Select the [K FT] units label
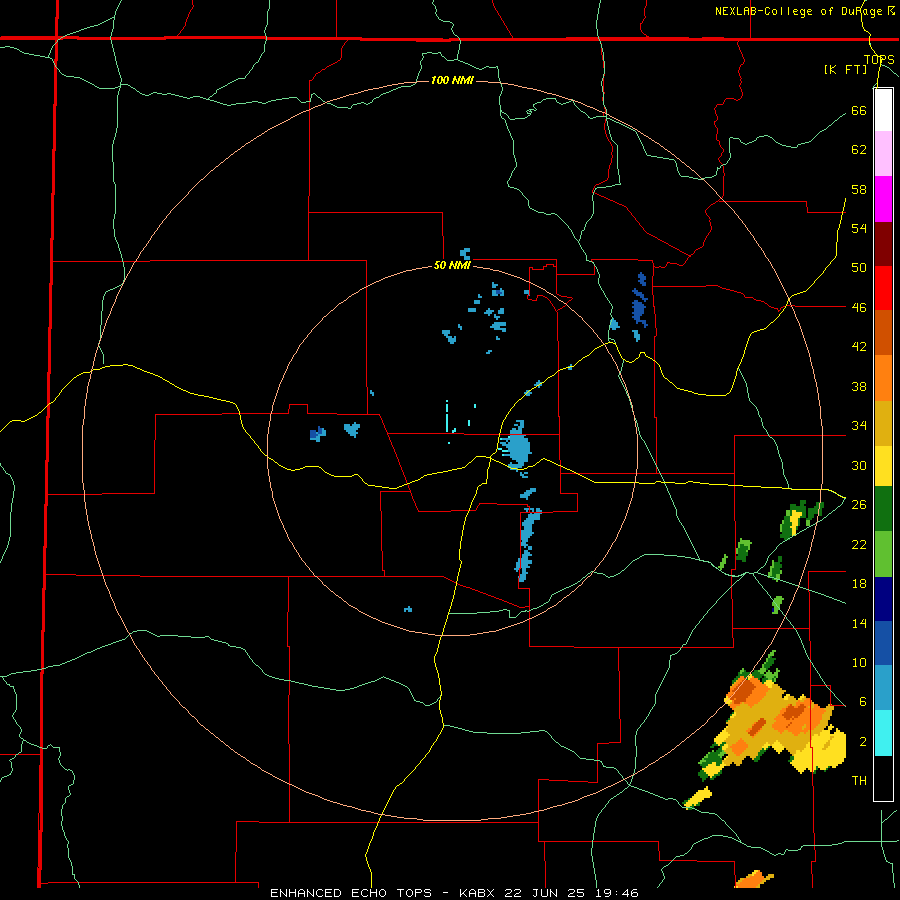Viewport: 900px width, 900px height. pos(845,70)
